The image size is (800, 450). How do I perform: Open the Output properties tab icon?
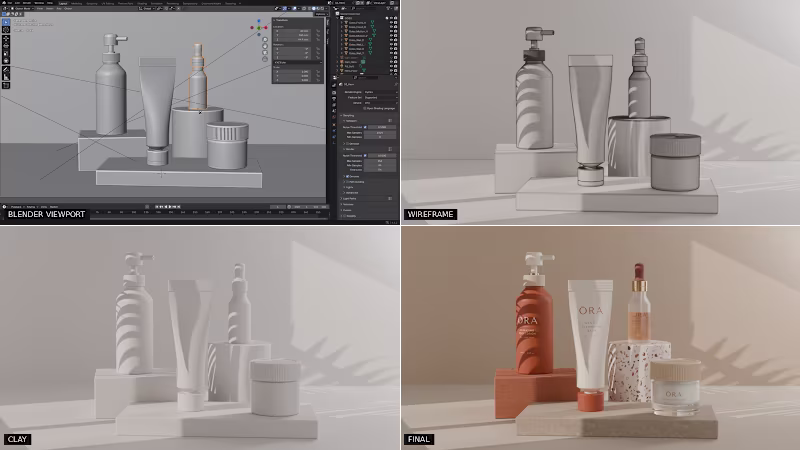click(334, 98)
